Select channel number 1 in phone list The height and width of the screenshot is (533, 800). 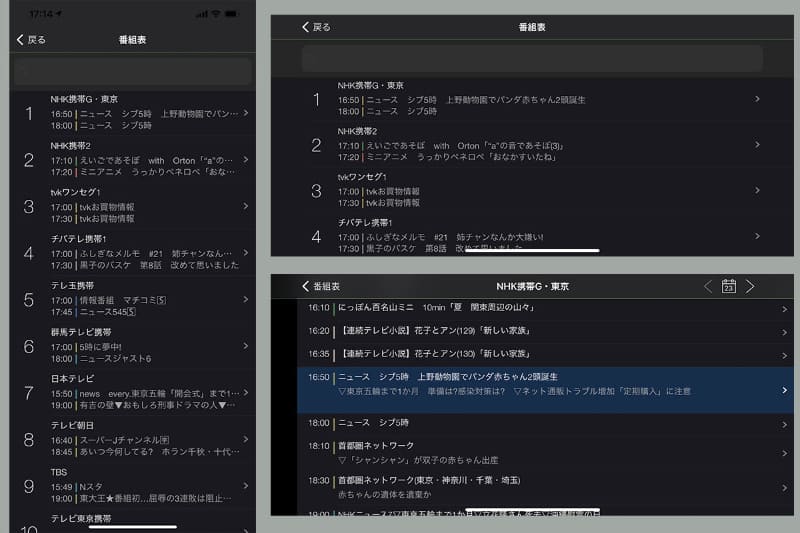click(29, 114)
